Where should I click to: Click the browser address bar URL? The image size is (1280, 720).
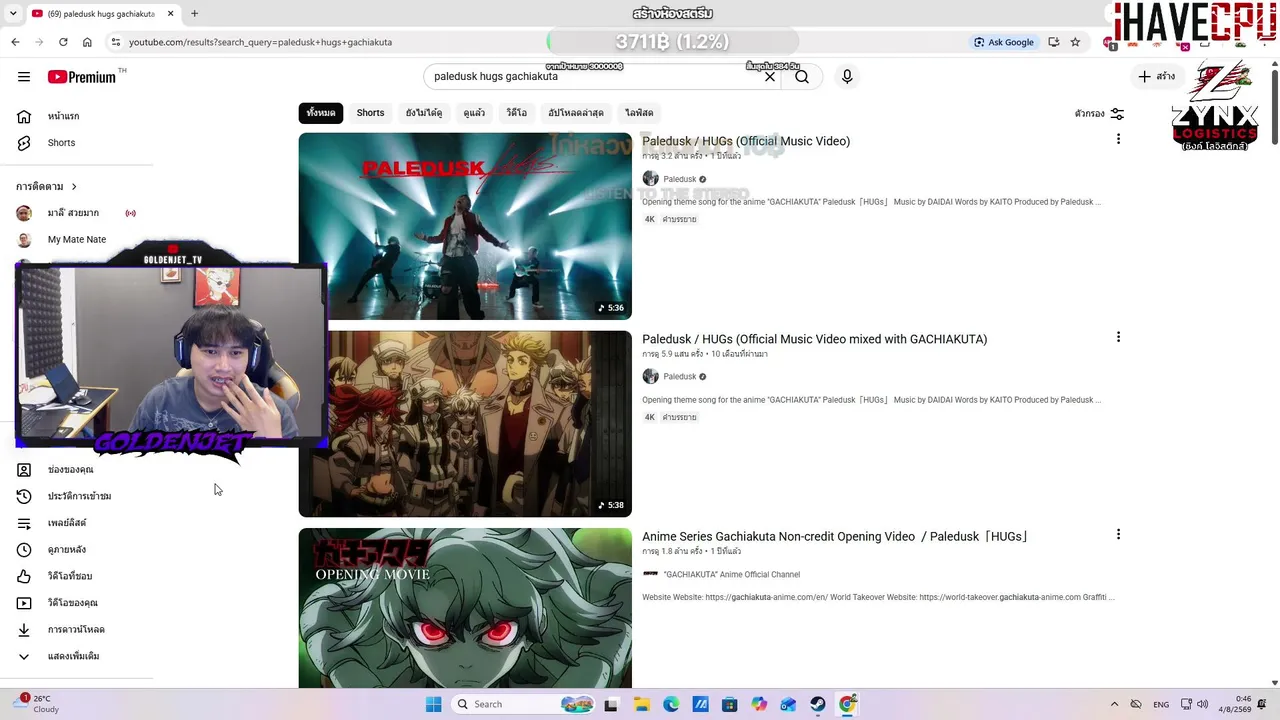click(260, 42)
